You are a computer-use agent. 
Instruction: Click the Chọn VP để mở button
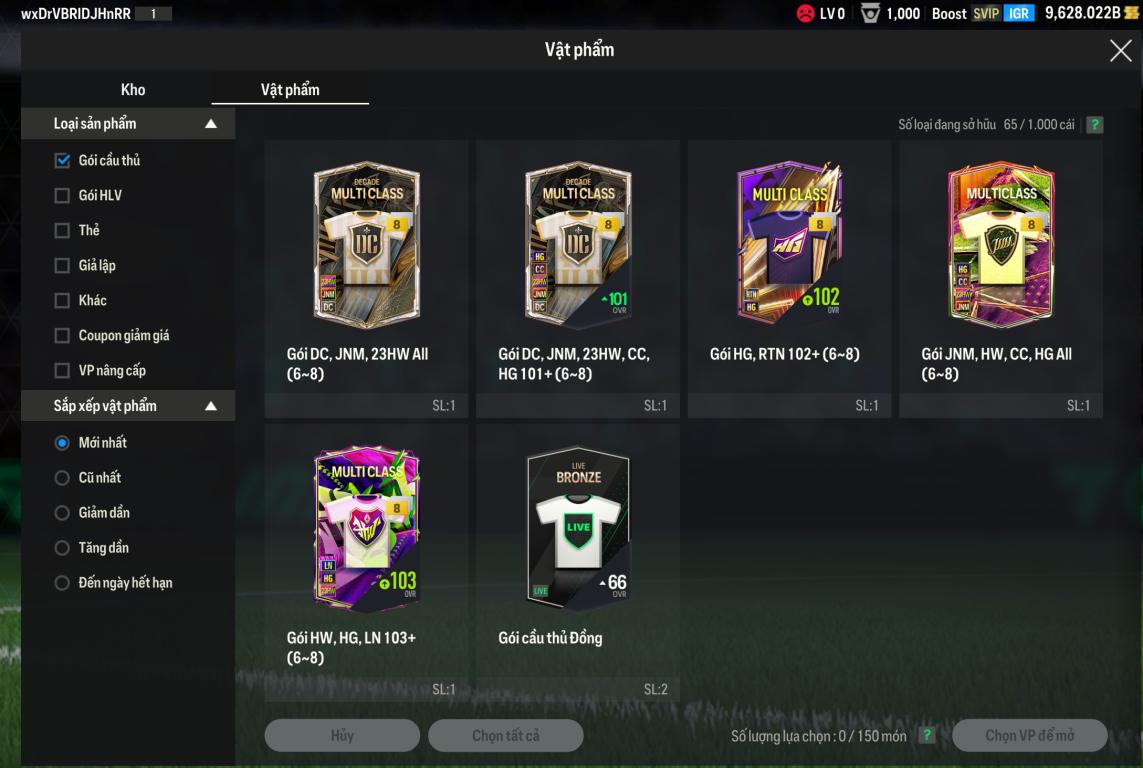[x=1029, y=735]
